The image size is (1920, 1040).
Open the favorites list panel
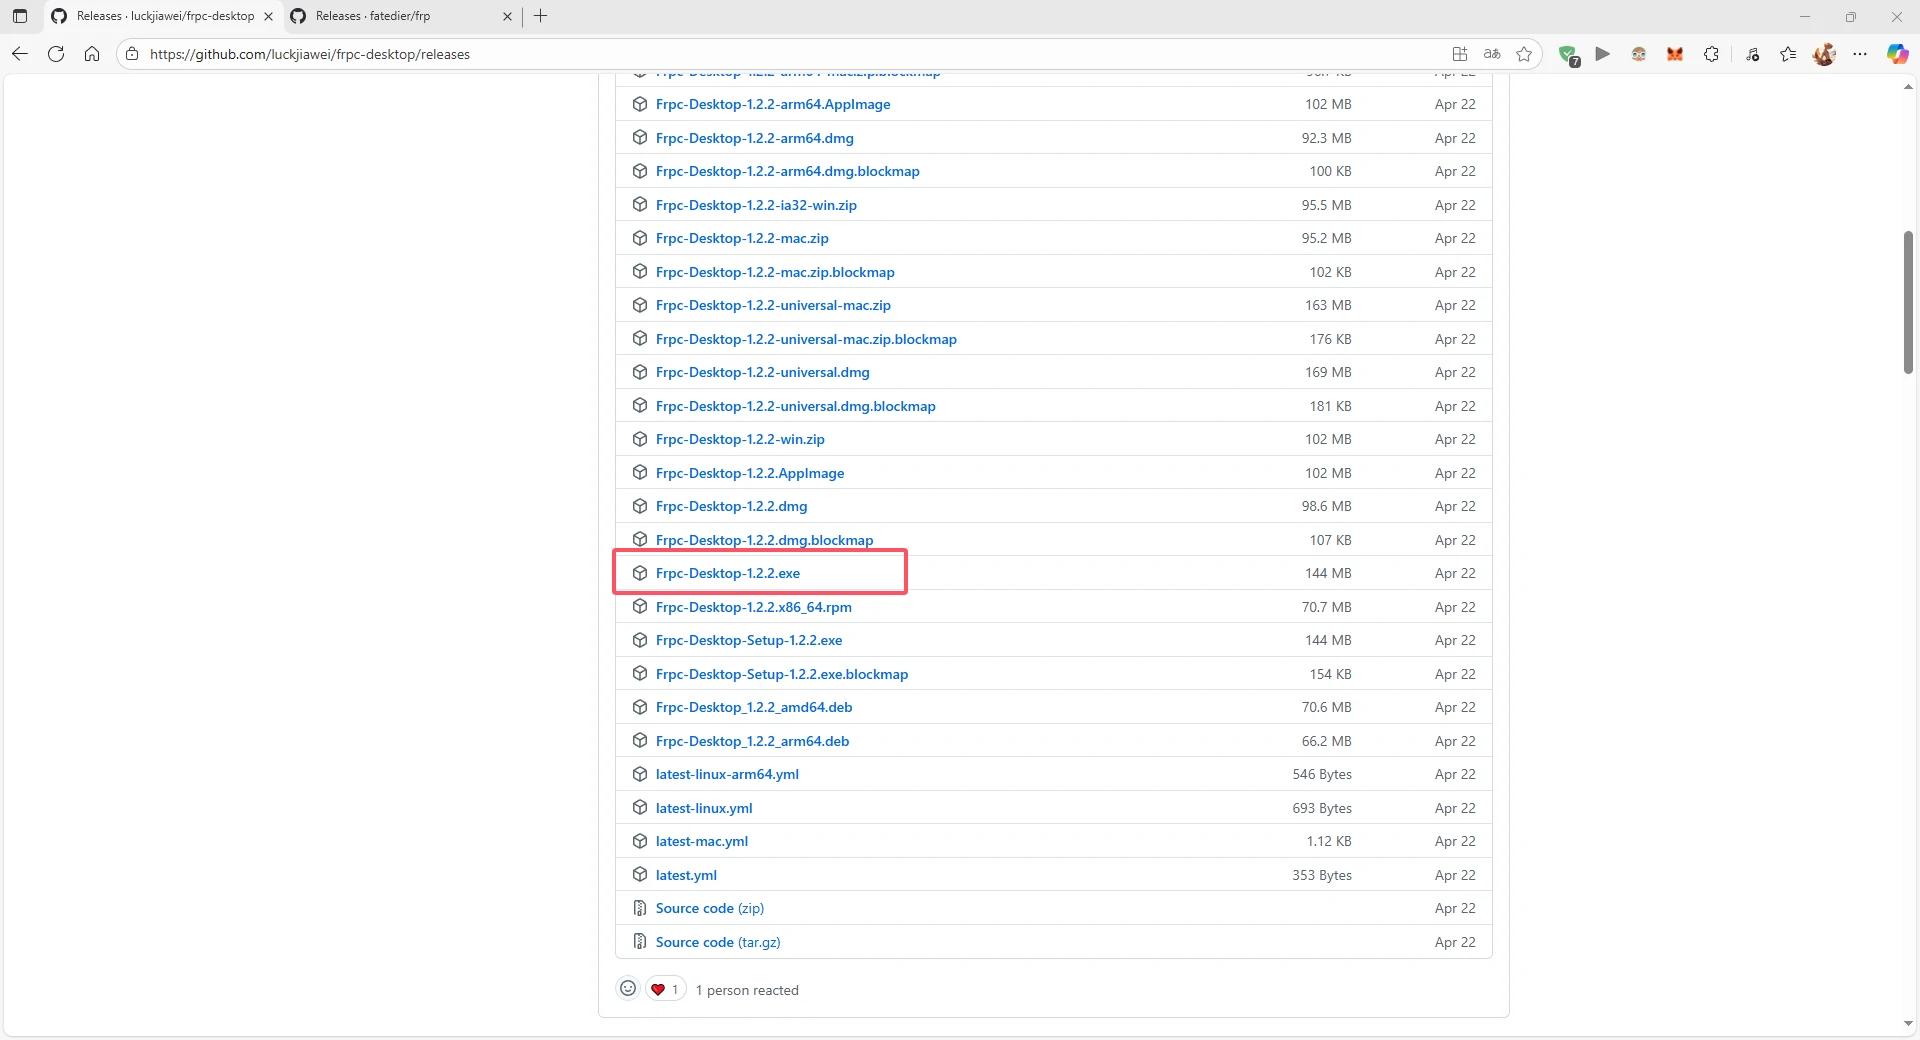[1788, 54]
